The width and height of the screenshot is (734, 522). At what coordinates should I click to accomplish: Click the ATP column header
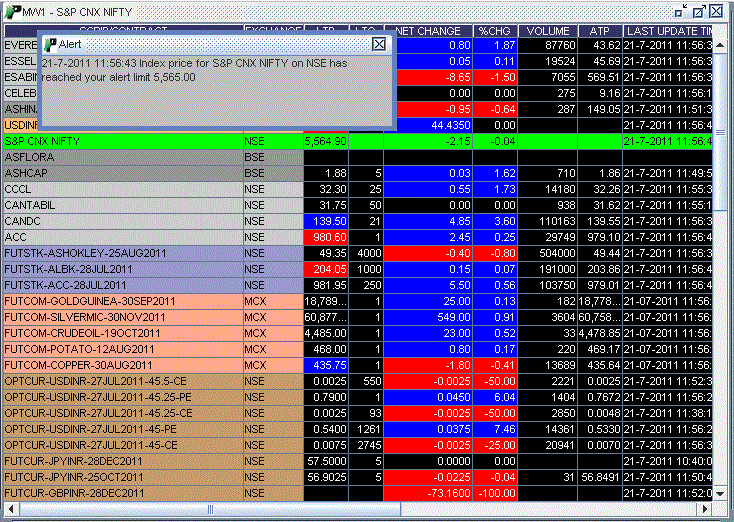coord(600,32)
